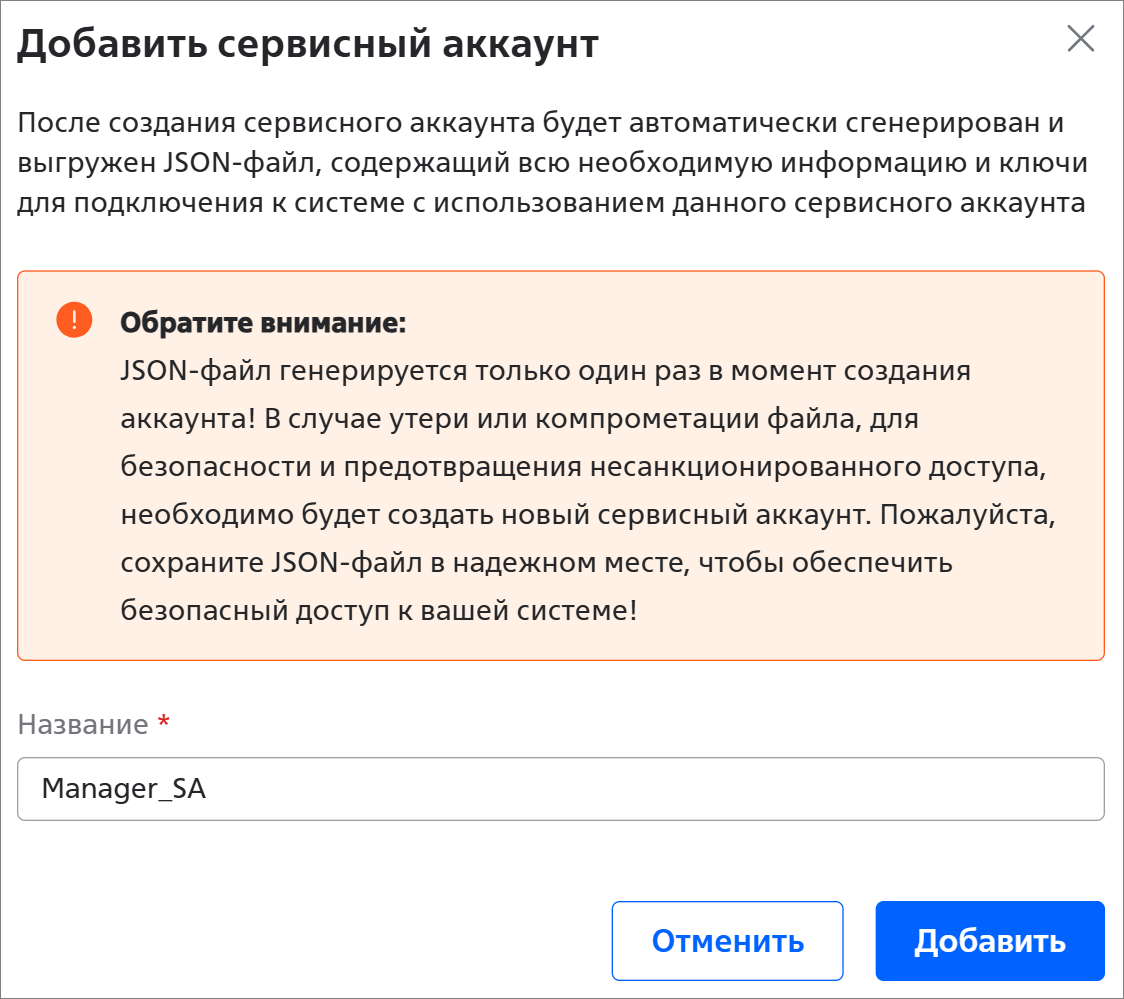Click the red required asterisk
This screenshot has height=999, width=1124.
(164, 724)
